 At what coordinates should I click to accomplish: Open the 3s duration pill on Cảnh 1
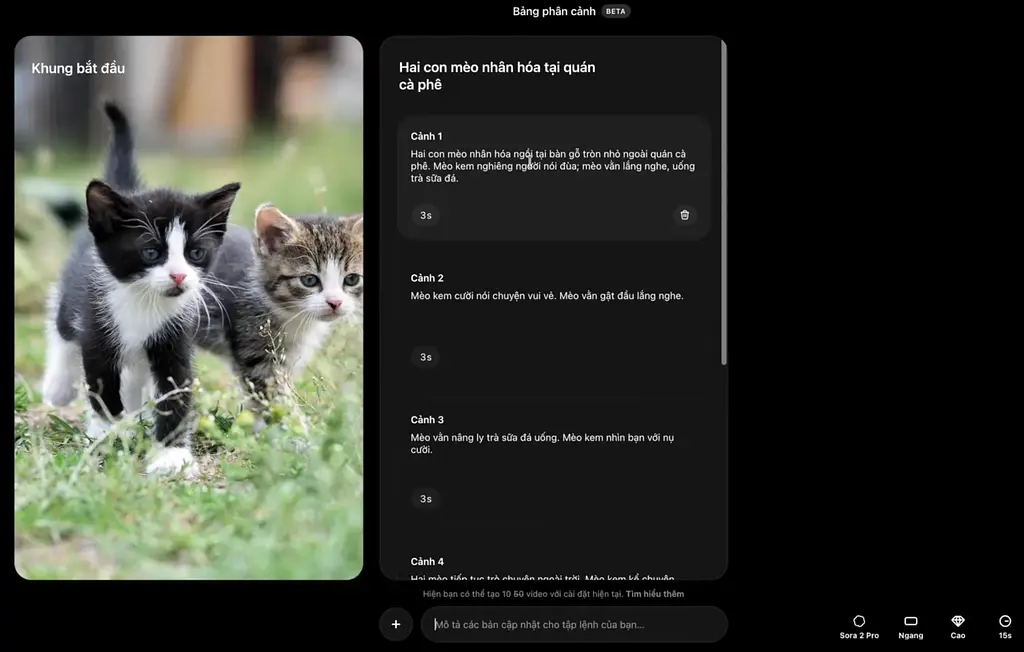click(425, 215)
